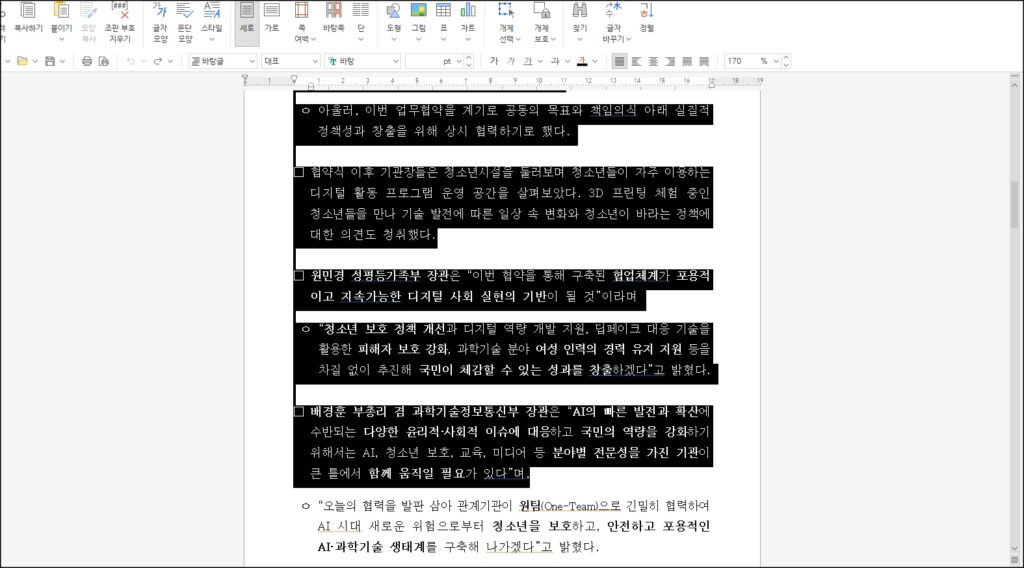Toggle underline 가 formatting

[528, 61]
